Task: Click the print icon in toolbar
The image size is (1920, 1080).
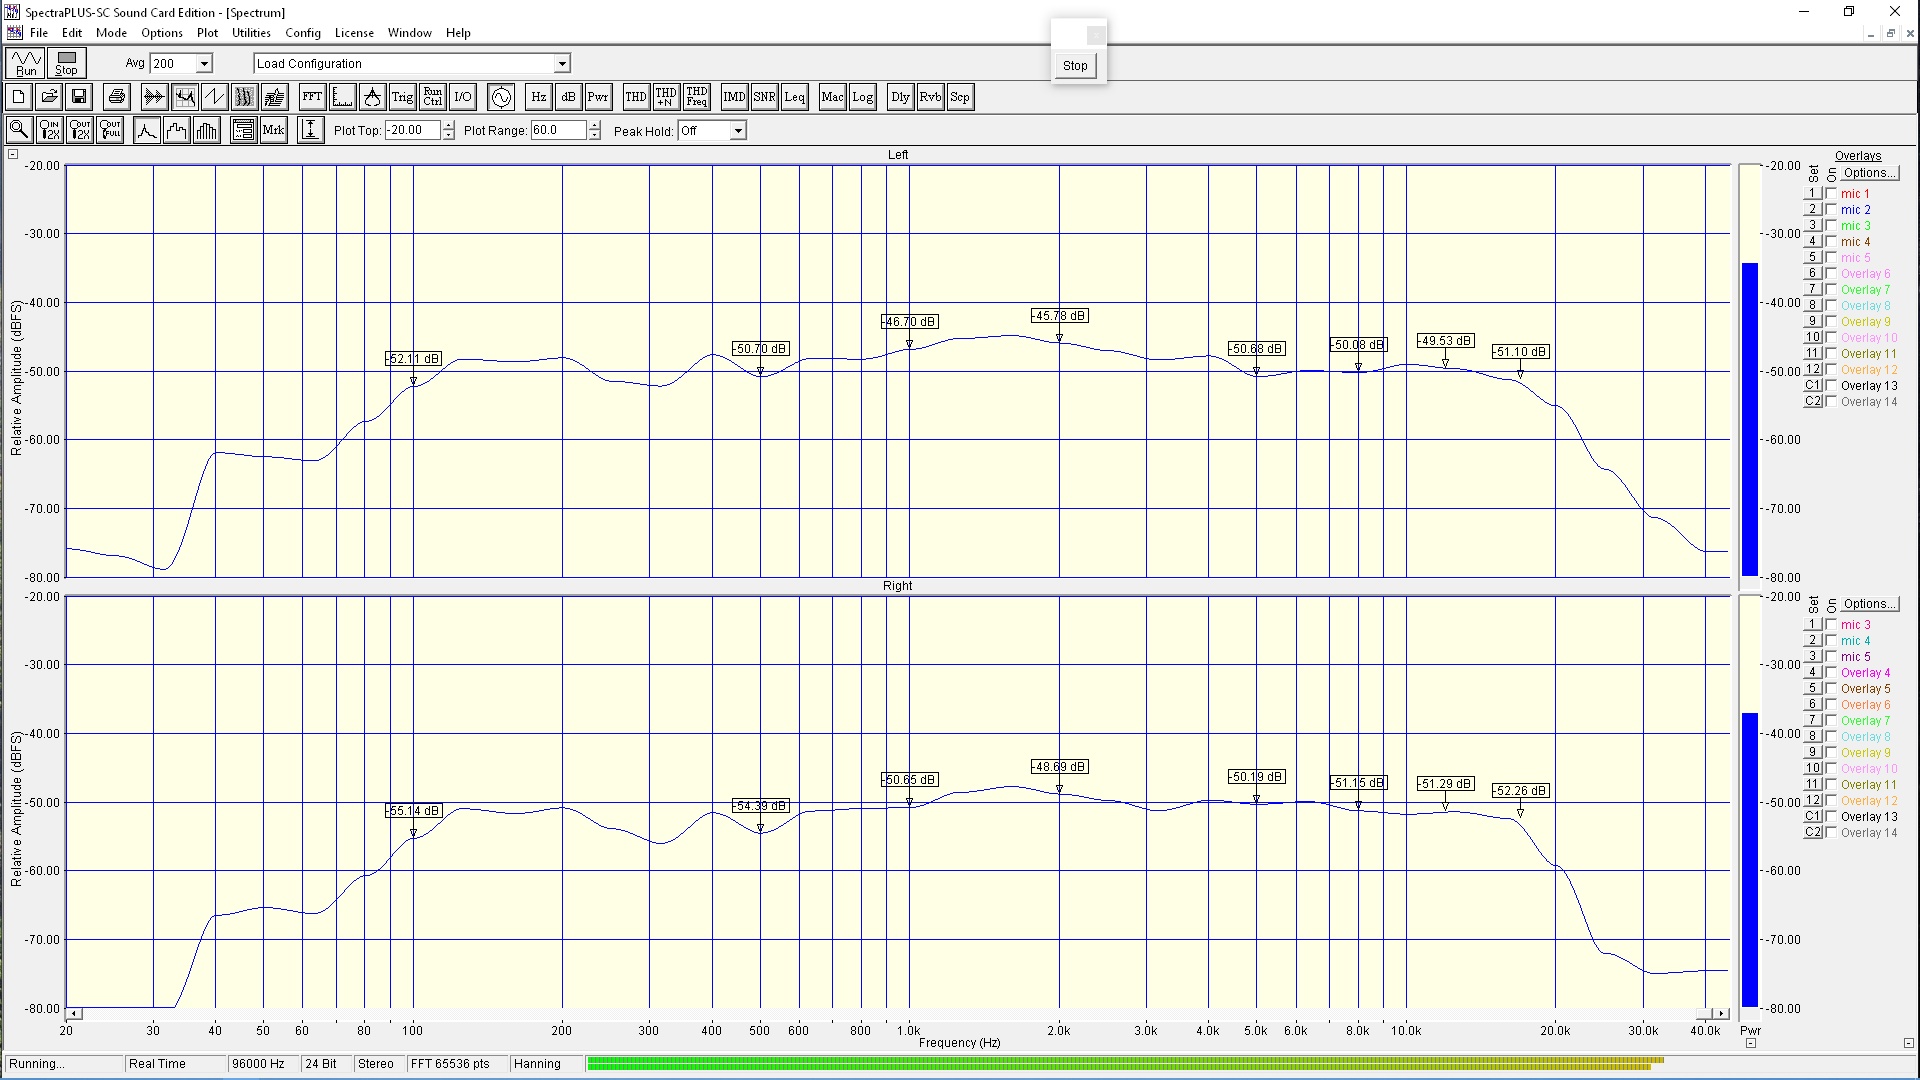Action: click(117, 97)
